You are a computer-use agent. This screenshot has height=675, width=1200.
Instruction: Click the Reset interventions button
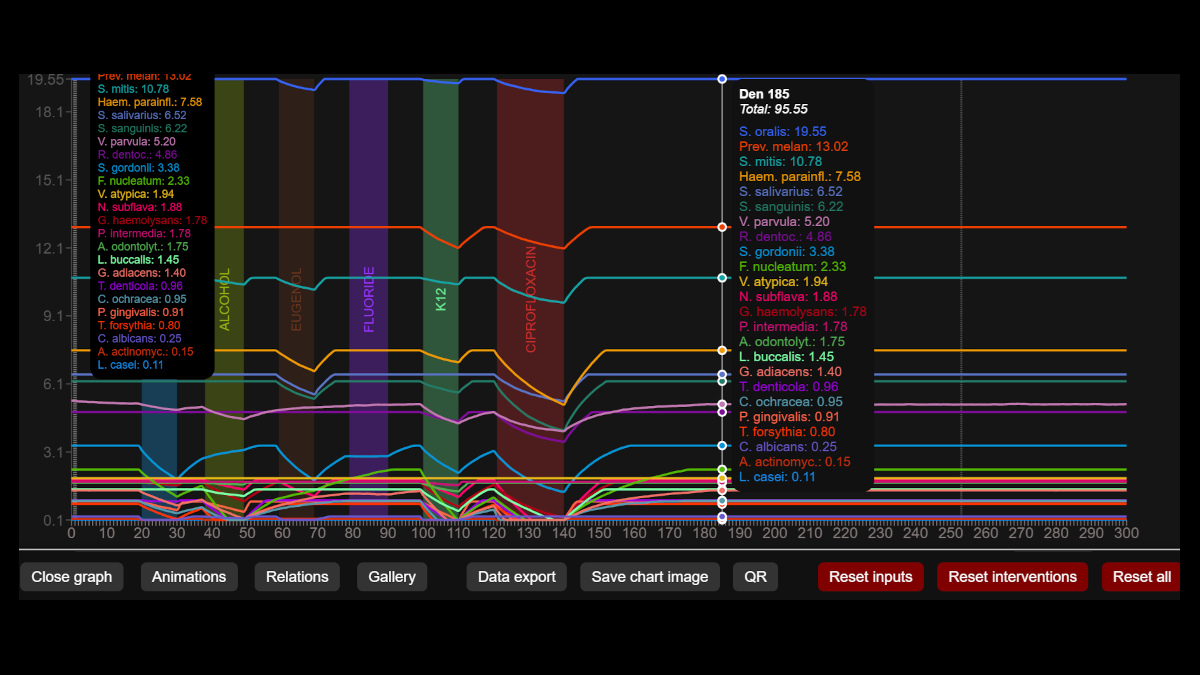tap(1012, 577)
